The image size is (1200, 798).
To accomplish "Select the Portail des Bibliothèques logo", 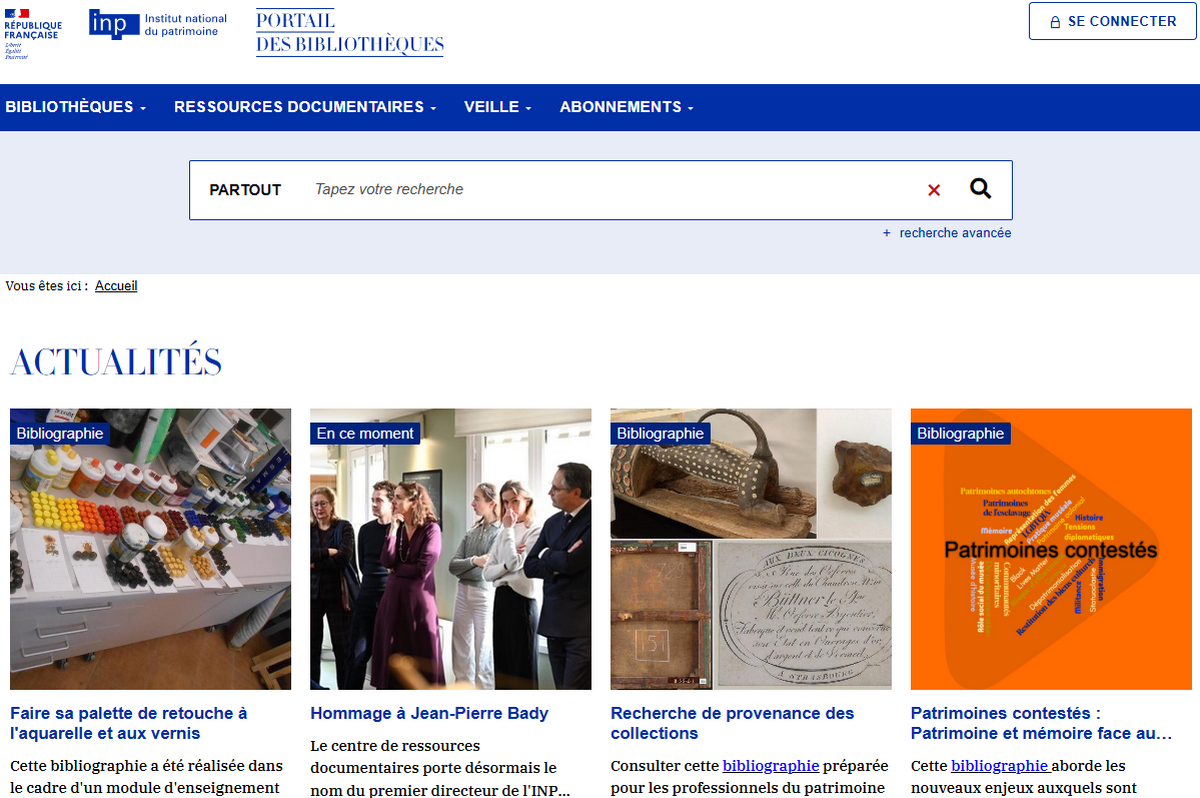I will coord(349,30).
